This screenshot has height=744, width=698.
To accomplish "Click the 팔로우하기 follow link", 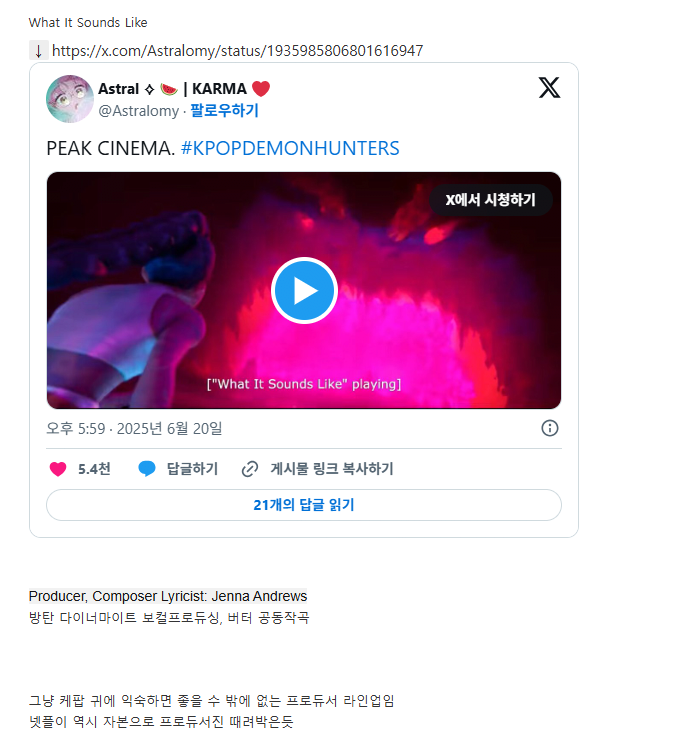I will pos(224,111).
